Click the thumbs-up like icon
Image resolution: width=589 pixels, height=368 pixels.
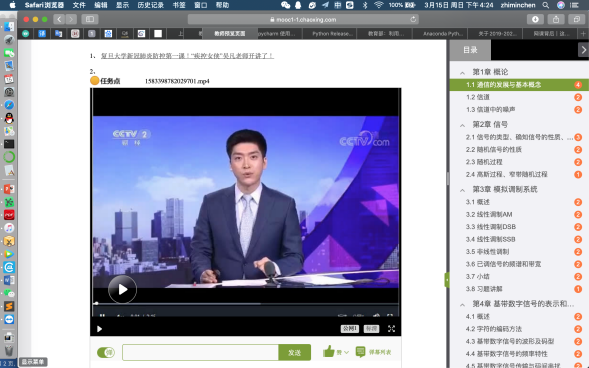click(328, 351)
